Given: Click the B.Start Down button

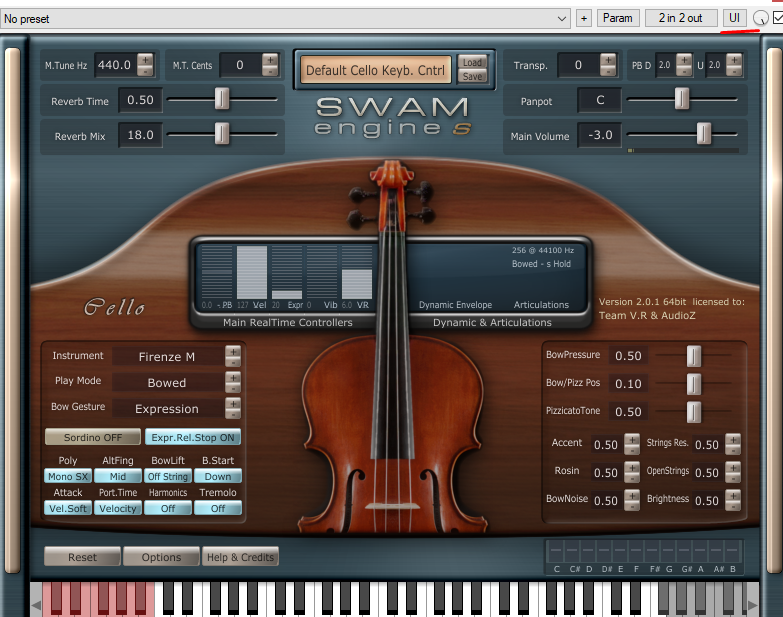Looking at the screenshot, I should tap(218, 476).
